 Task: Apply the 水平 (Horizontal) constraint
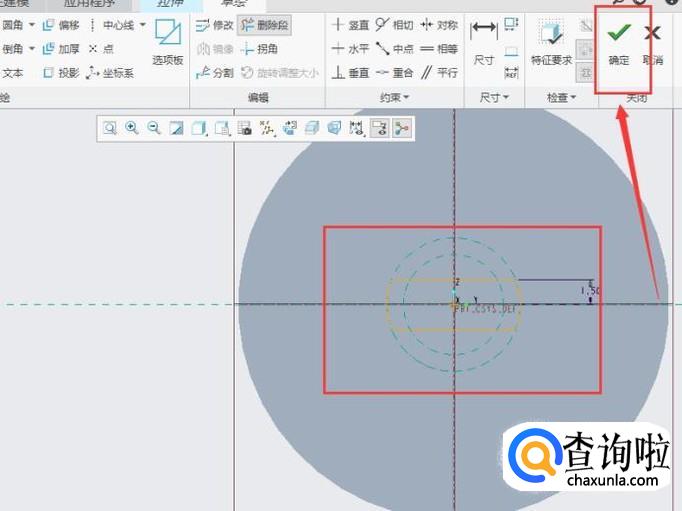click(350, 49)
